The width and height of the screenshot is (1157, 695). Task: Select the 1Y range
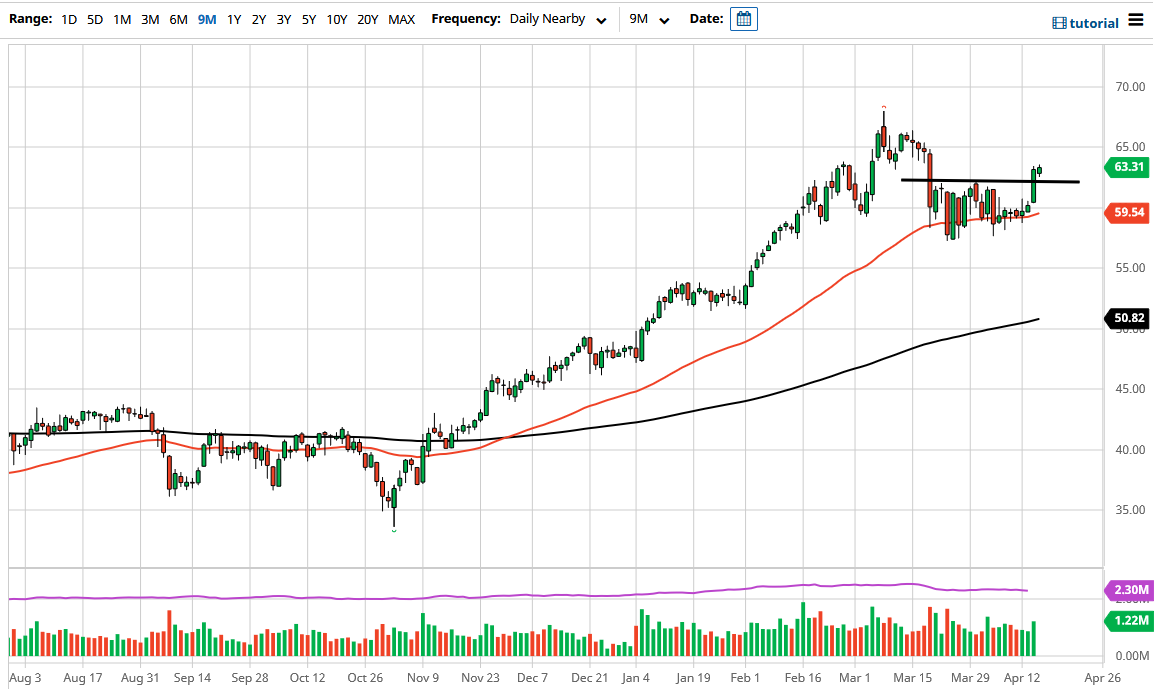pyautogui.click(x=233, y=18)
